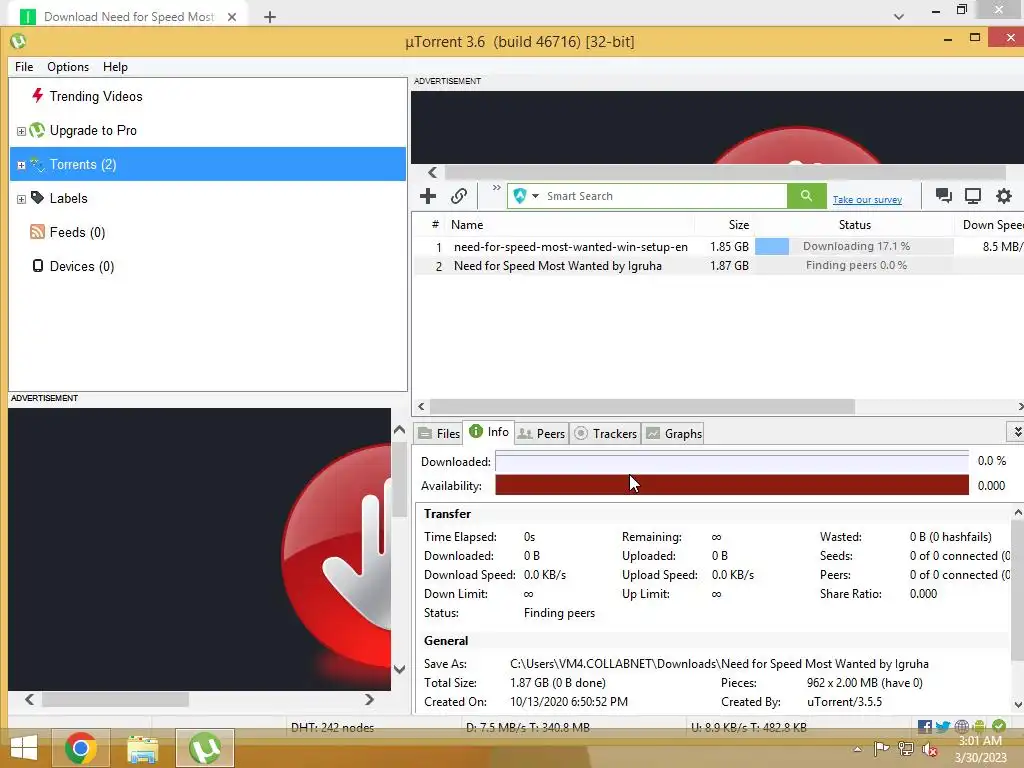Click the DHT: 242 nodes status text

[x=332, y=727]
